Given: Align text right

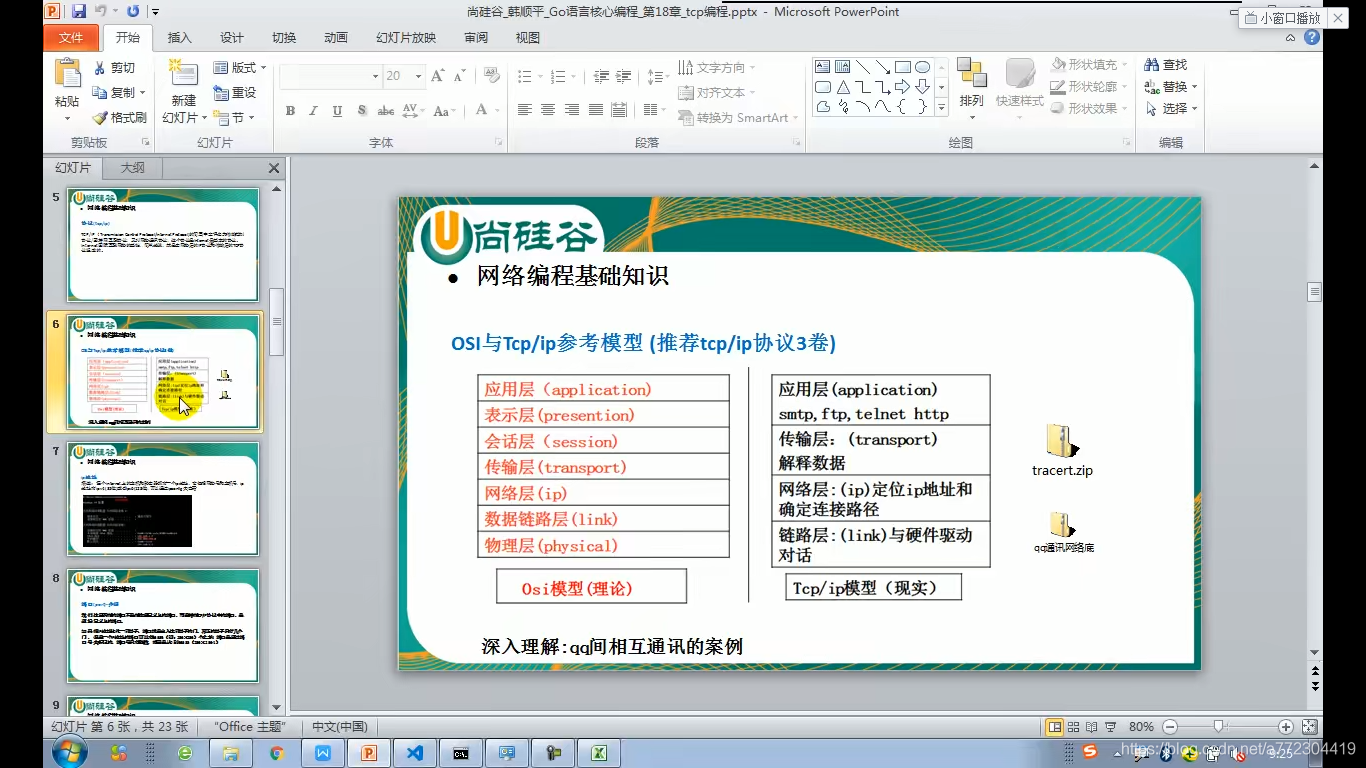Looking at the screenshot, I should (572, 110).
